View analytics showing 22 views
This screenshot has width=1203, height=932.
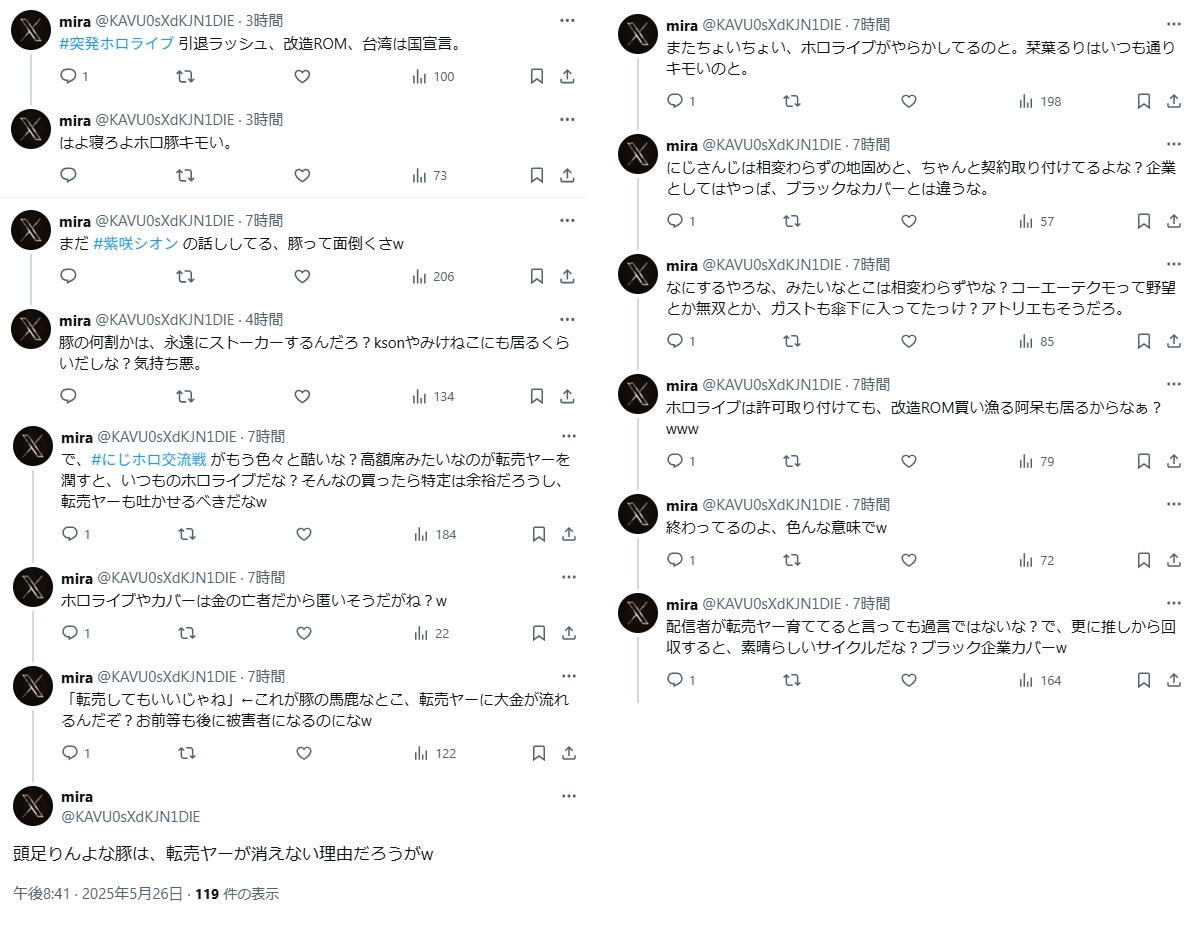pyautogui.click(x=432, y=633)
